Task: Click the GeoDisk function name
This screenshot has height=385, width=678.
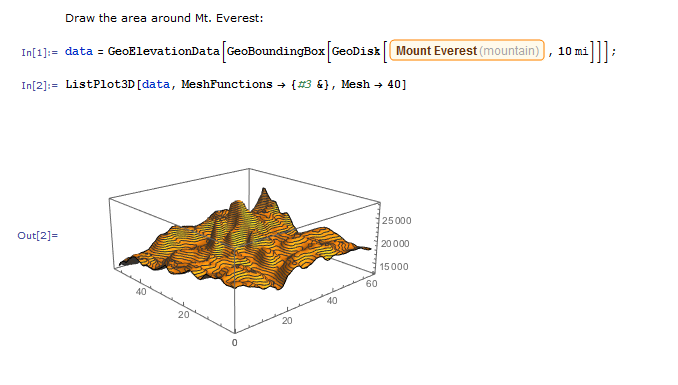Action: pos(356,51)
